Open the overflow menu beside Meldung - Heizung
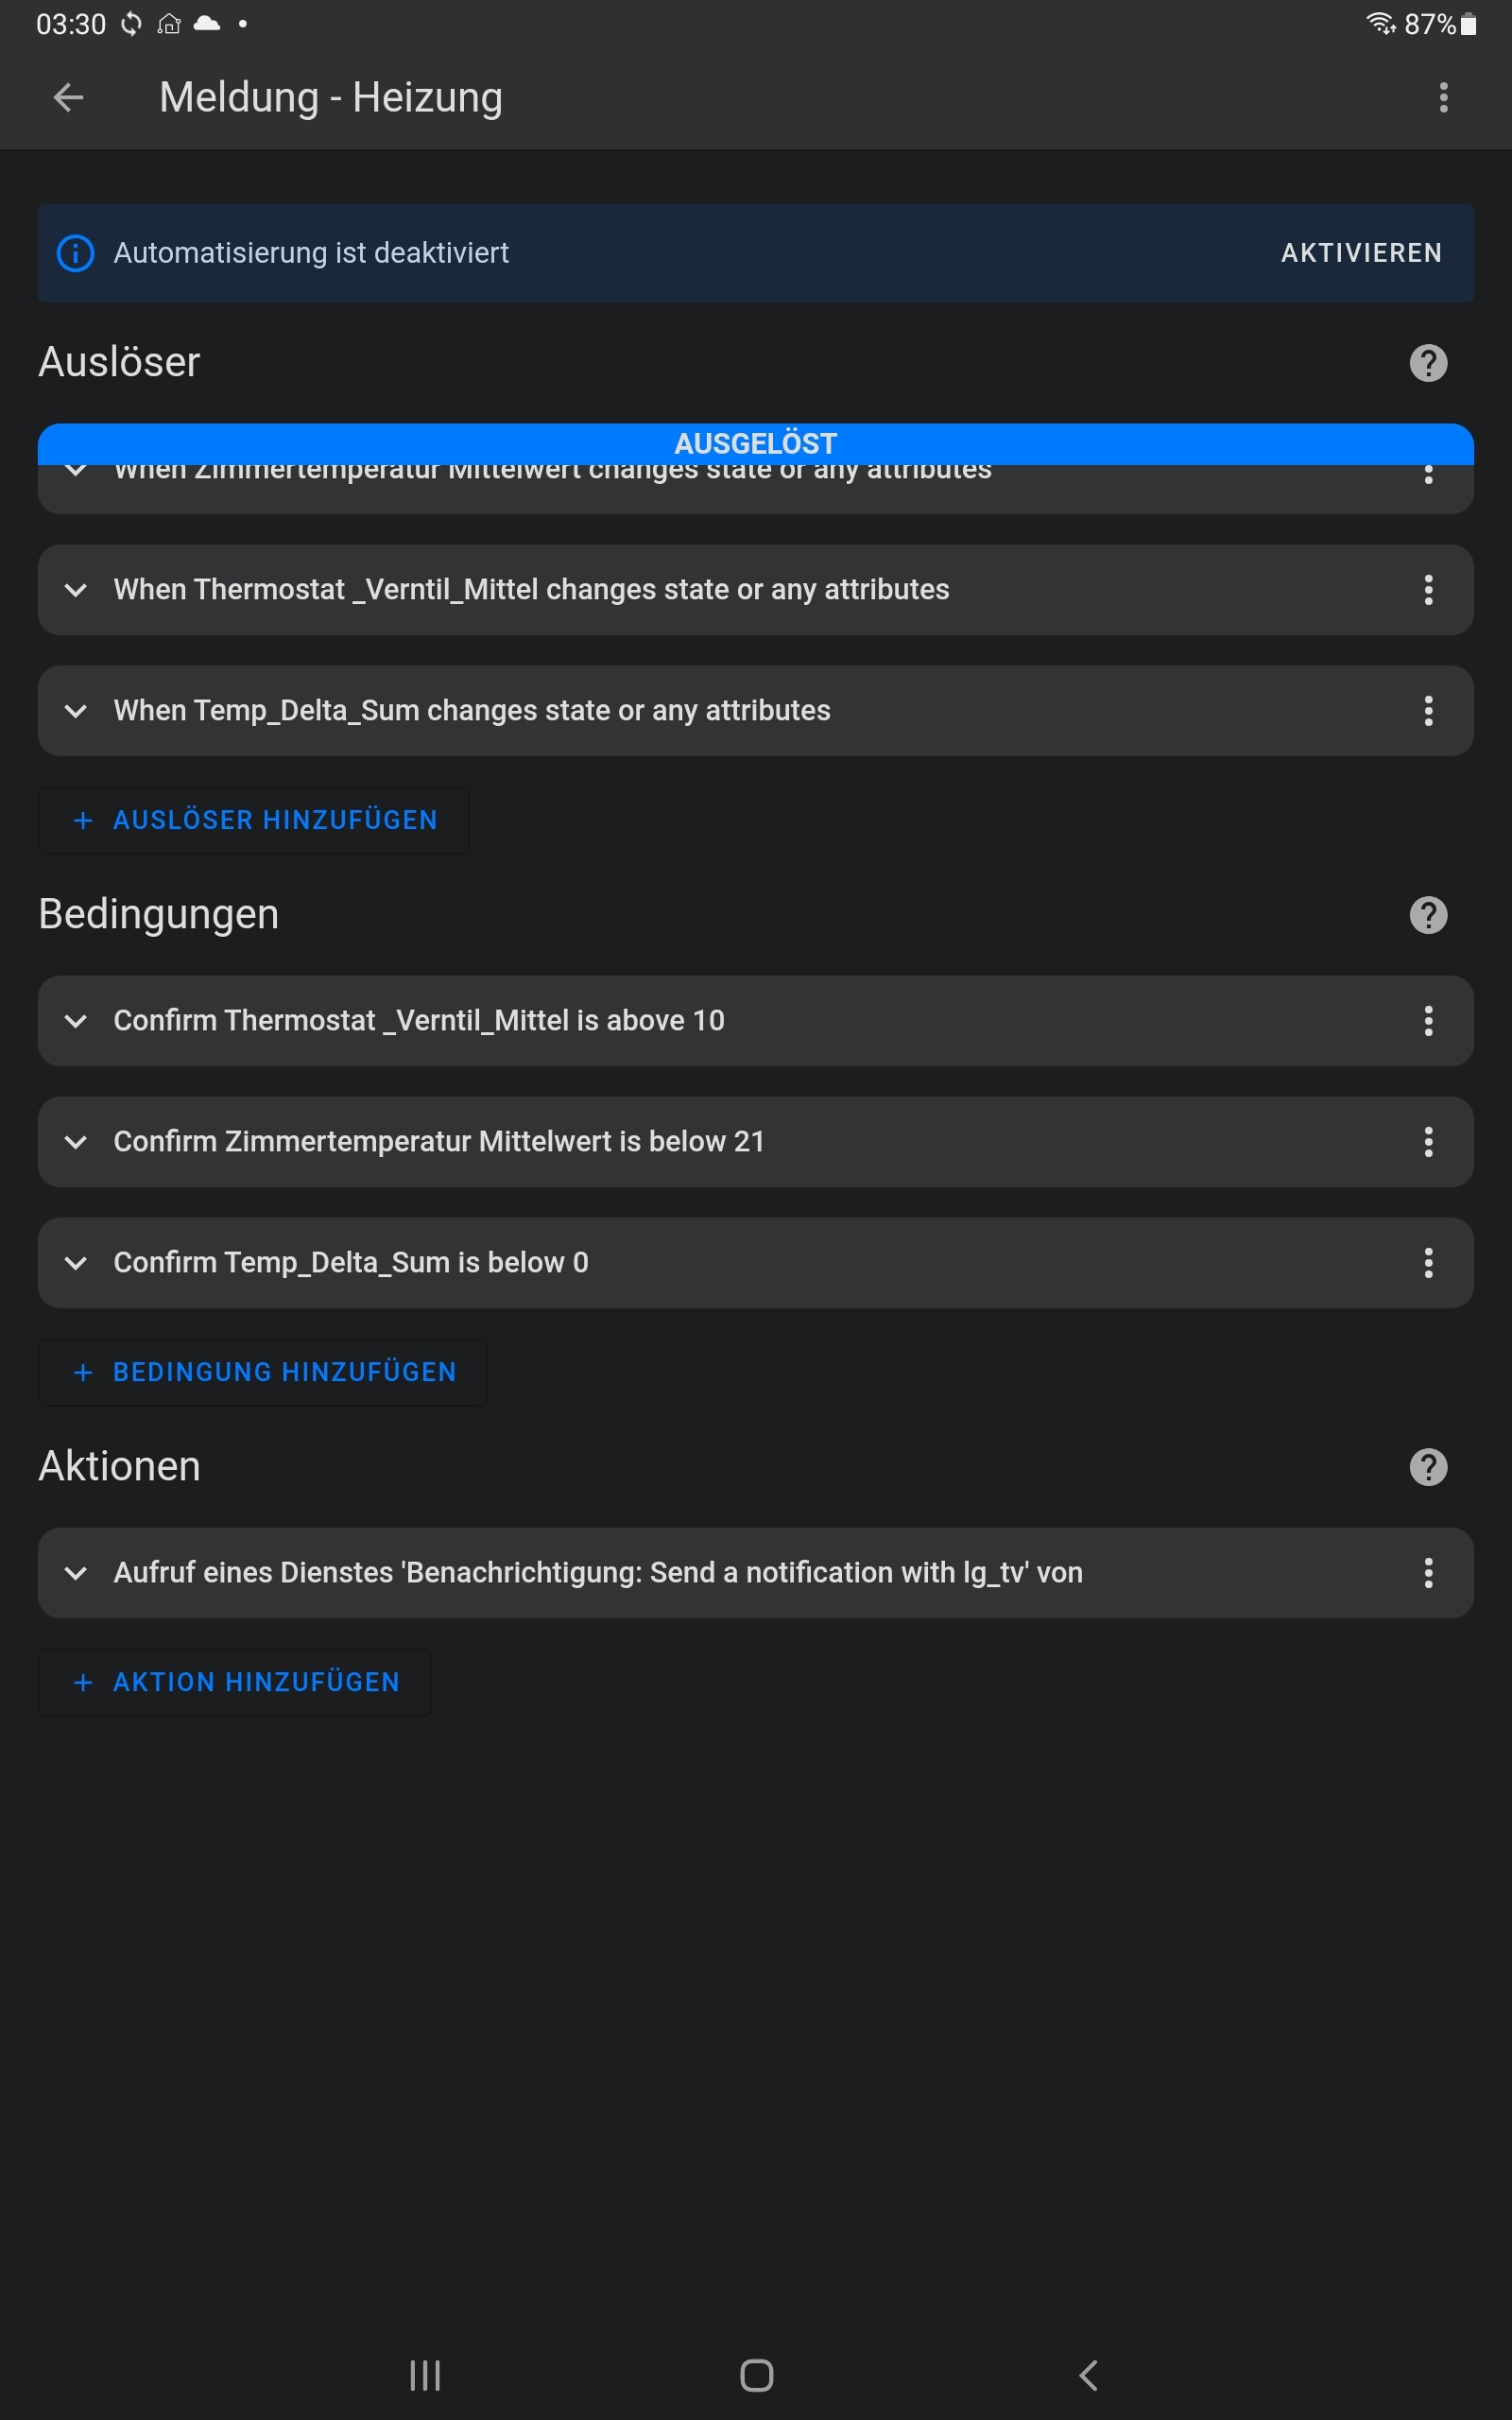1512x2420 pixels. [x=1443, y=98]
